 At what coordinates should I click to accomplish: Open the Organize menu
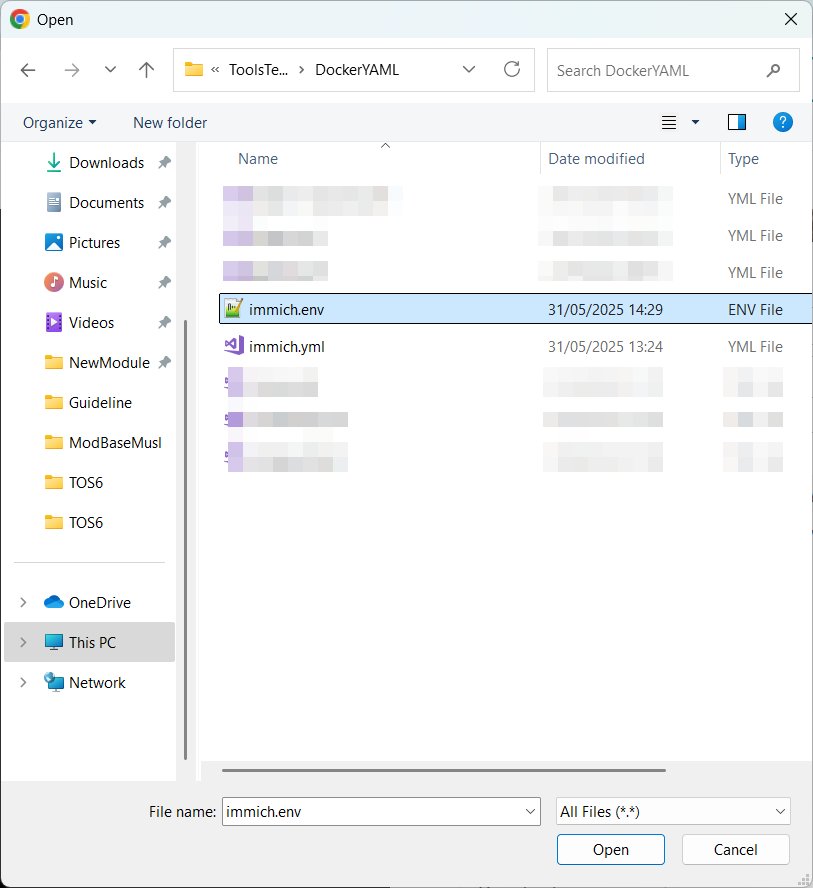pyautogui.click(x=60, y=122)
